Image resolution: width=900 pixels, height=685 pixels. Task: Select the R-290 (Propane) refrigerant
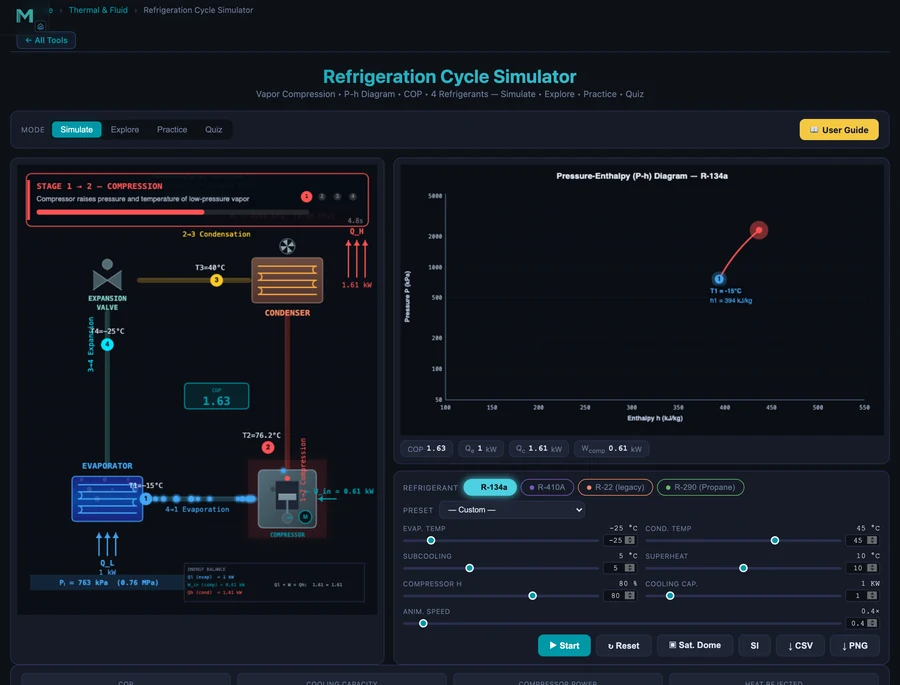[700, 487]
